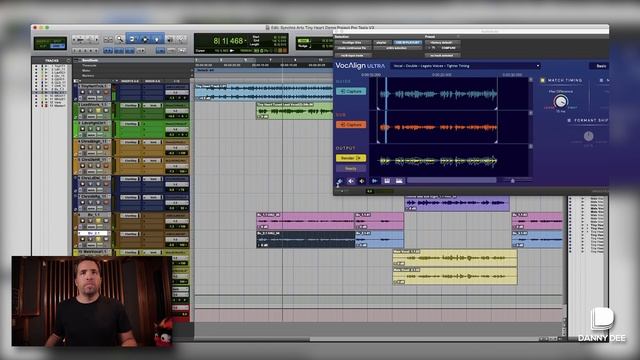Screen dimensions: 640x360
Task: Open the VocAlign preset dropdown
Action: 465,66
